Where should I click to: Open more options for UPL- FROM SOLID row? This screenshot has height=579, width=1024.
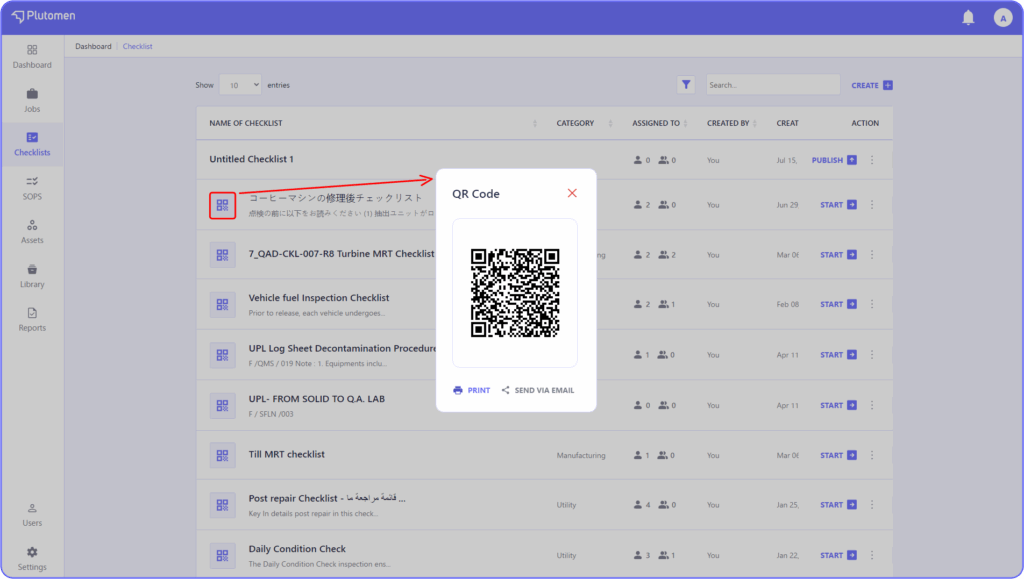pyautogui.click(x=872, y=405)
